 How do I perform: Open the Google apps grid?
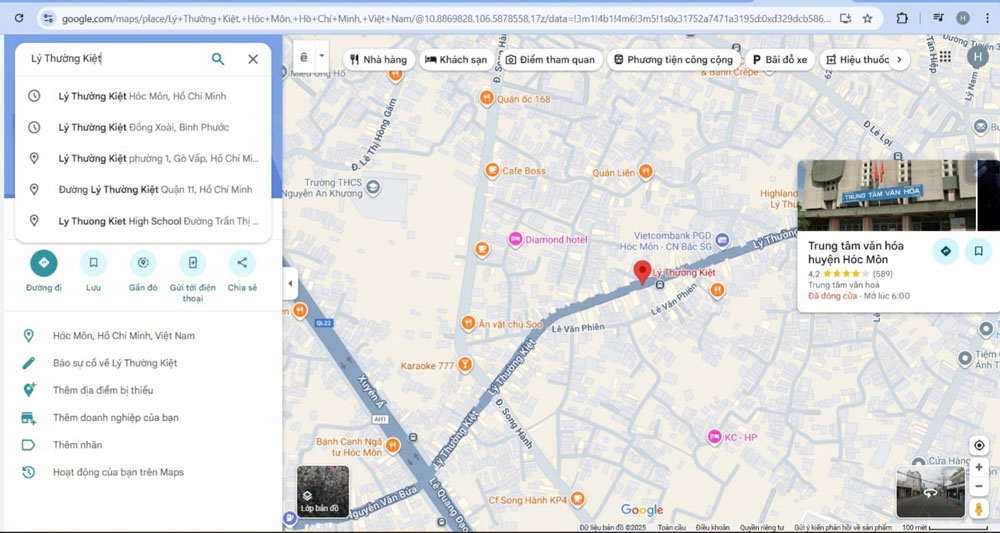pos(945,57)
